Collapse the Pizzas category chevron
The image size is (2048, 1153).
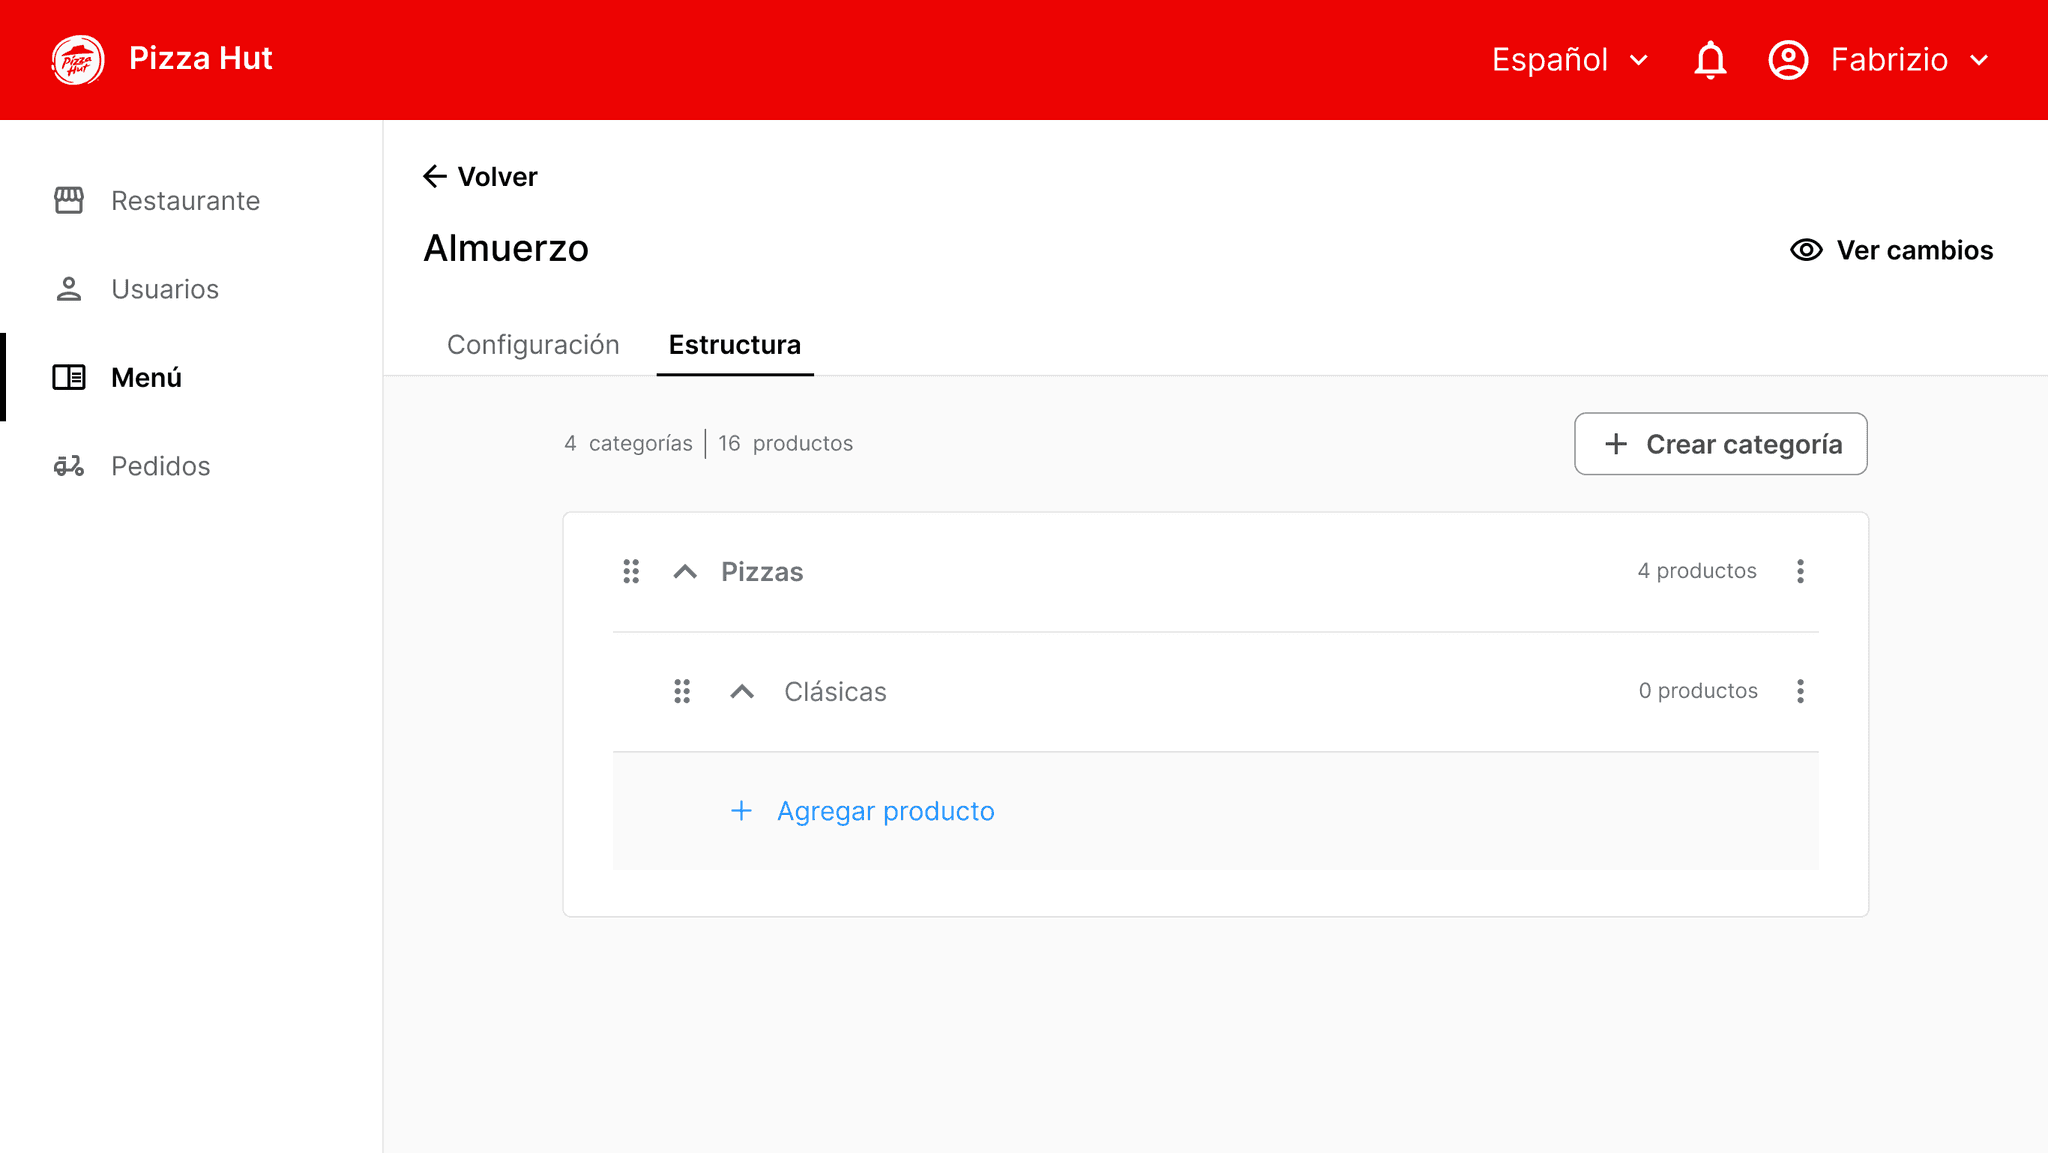click(685, 571)
